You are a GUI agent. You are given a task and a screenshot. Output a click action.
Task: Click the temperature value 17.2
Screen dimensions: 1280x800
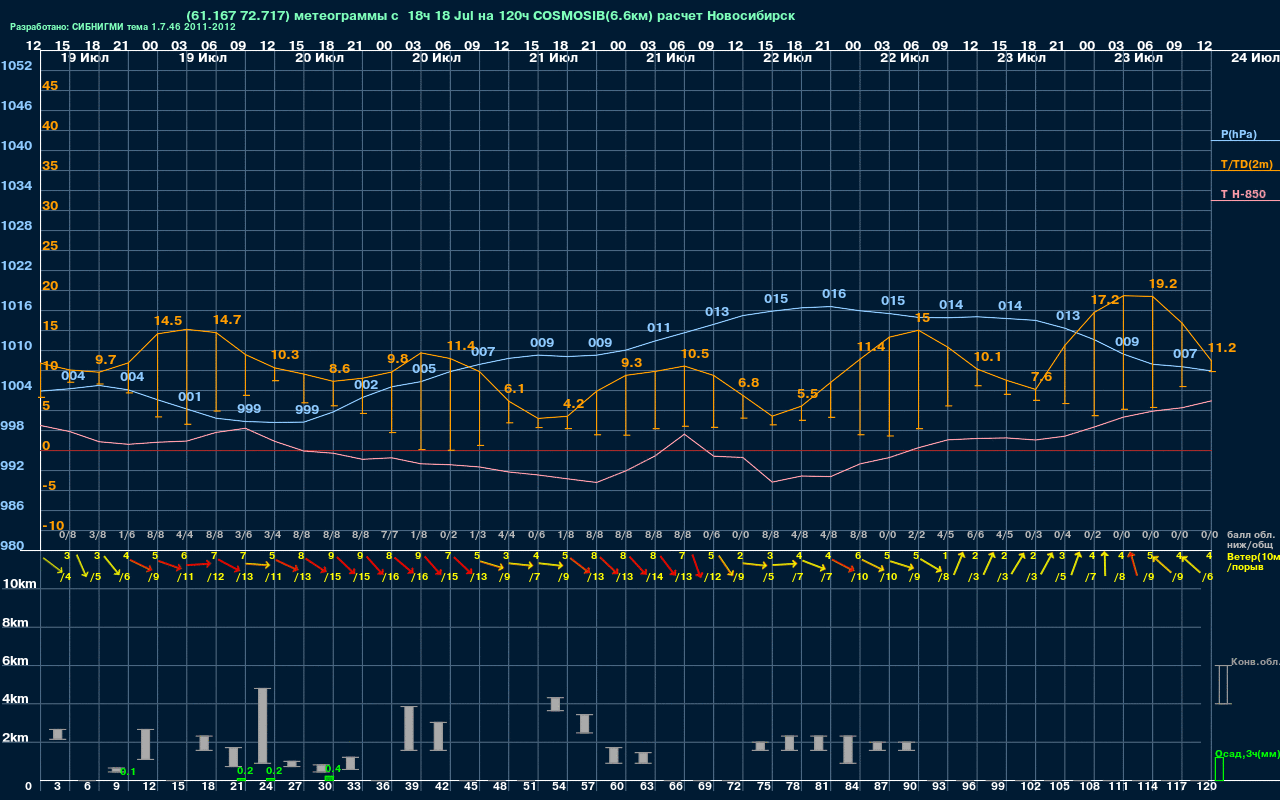click(x=1104, y=299)
